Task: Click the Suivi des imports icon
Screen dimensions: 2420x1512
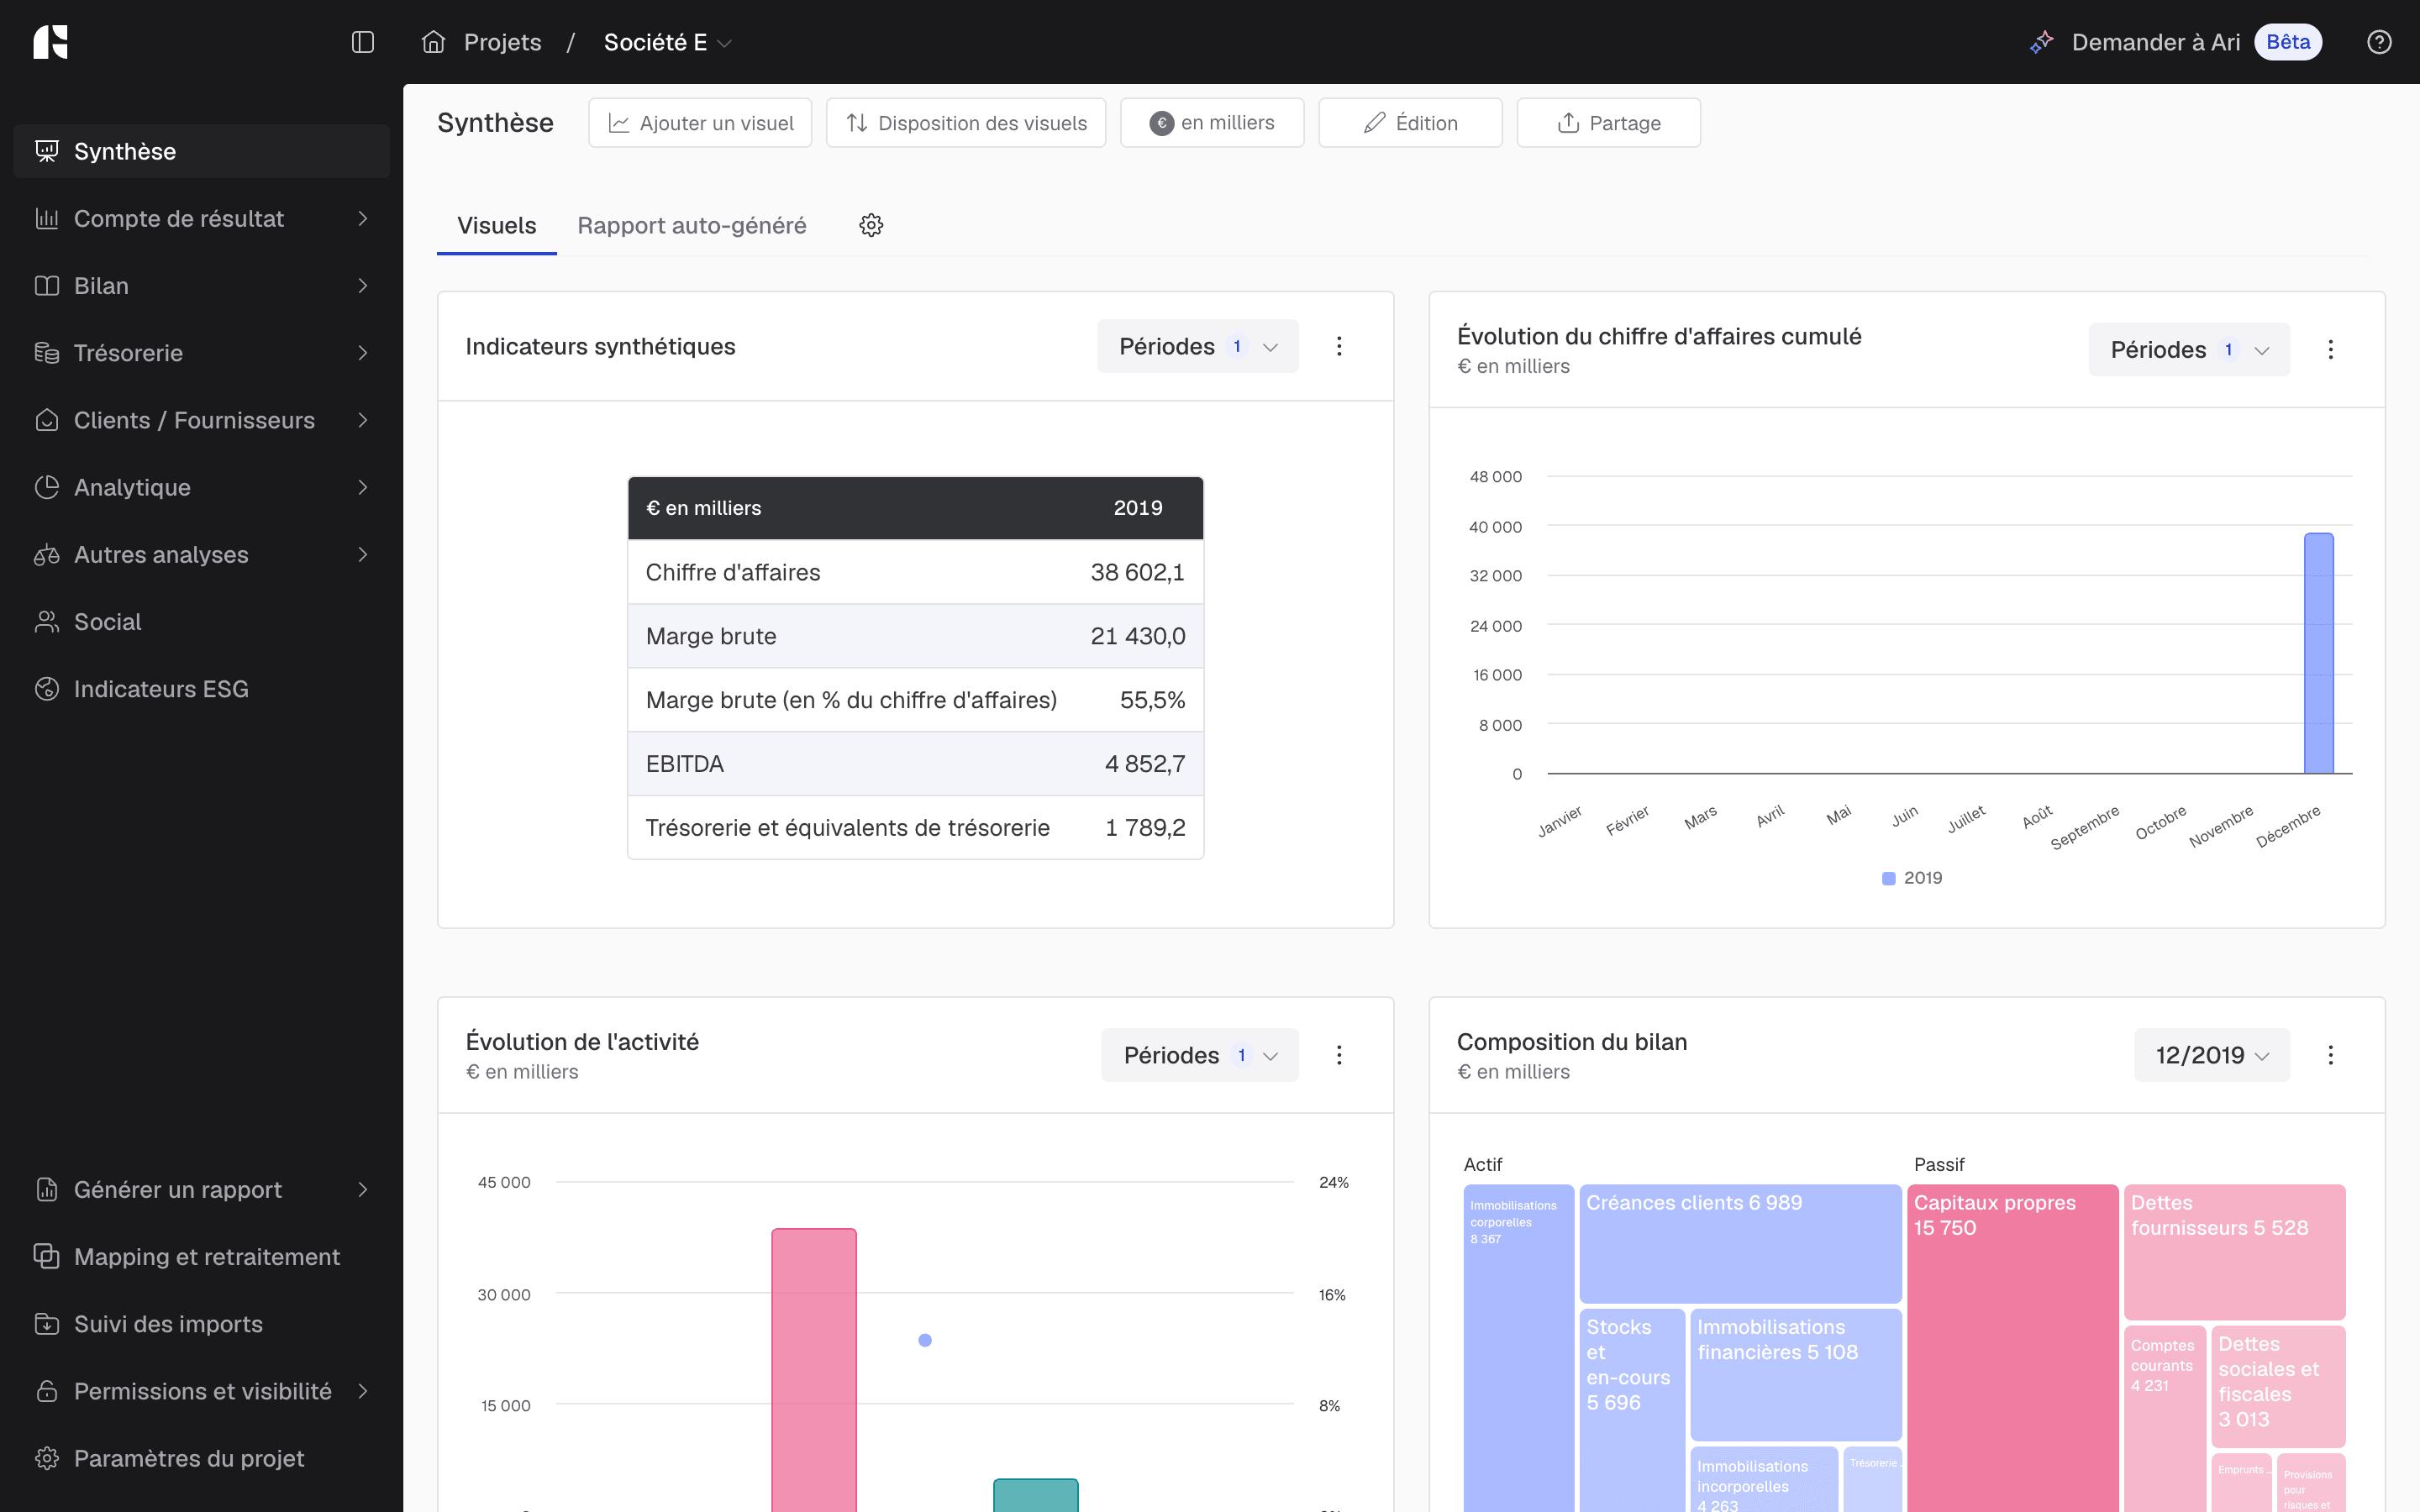Action: [47, 1324]
